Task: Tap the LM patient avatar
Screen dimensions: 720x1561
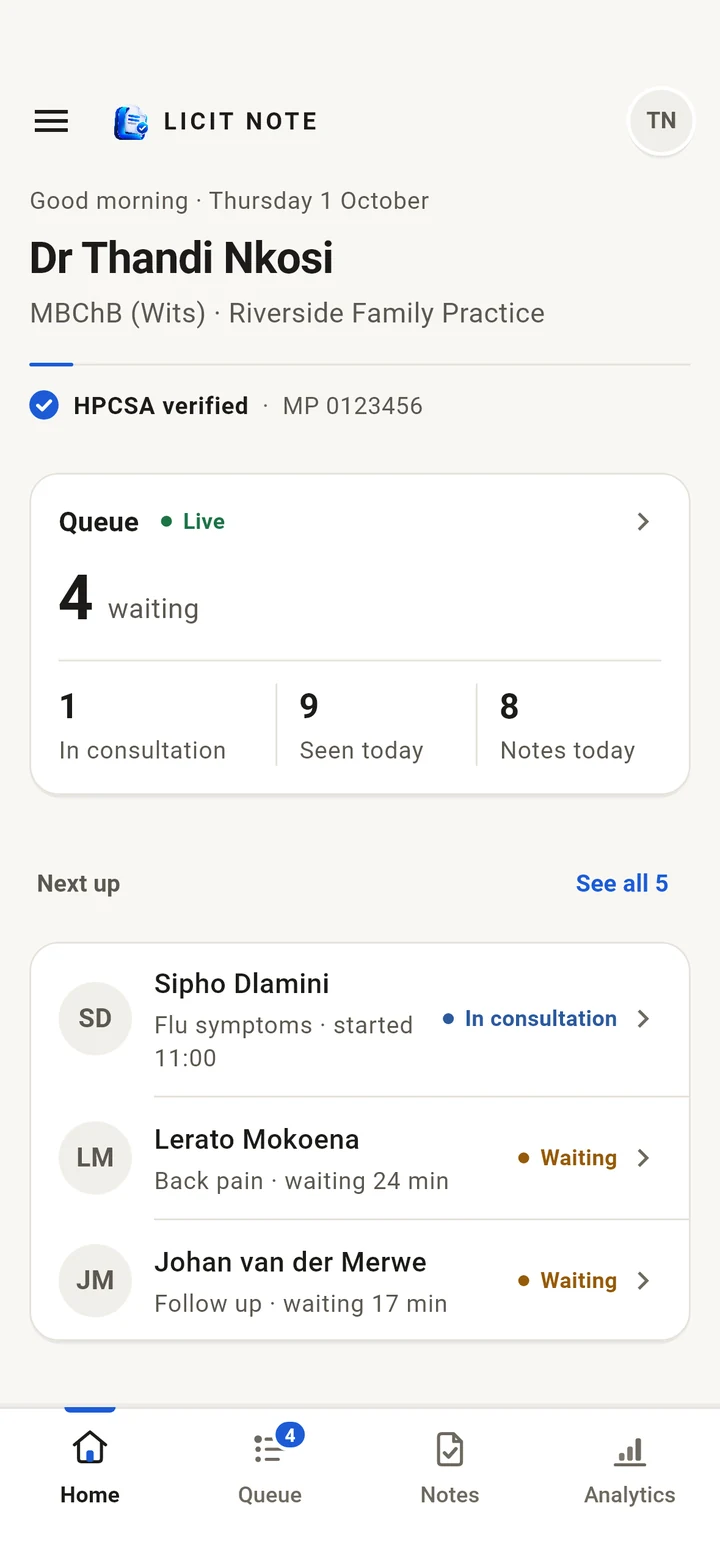Action: tap(95, 1157)
